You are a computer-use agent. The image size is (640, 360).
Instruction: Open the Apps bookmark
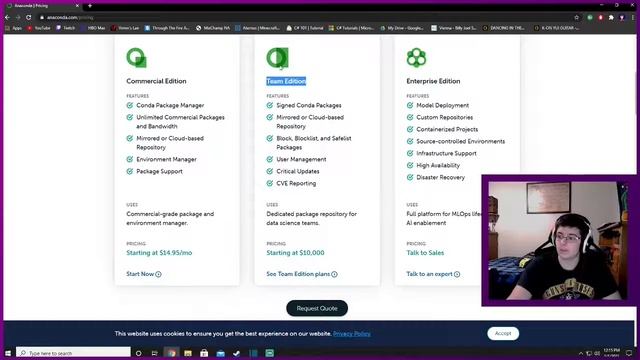[x=13, y=28]
